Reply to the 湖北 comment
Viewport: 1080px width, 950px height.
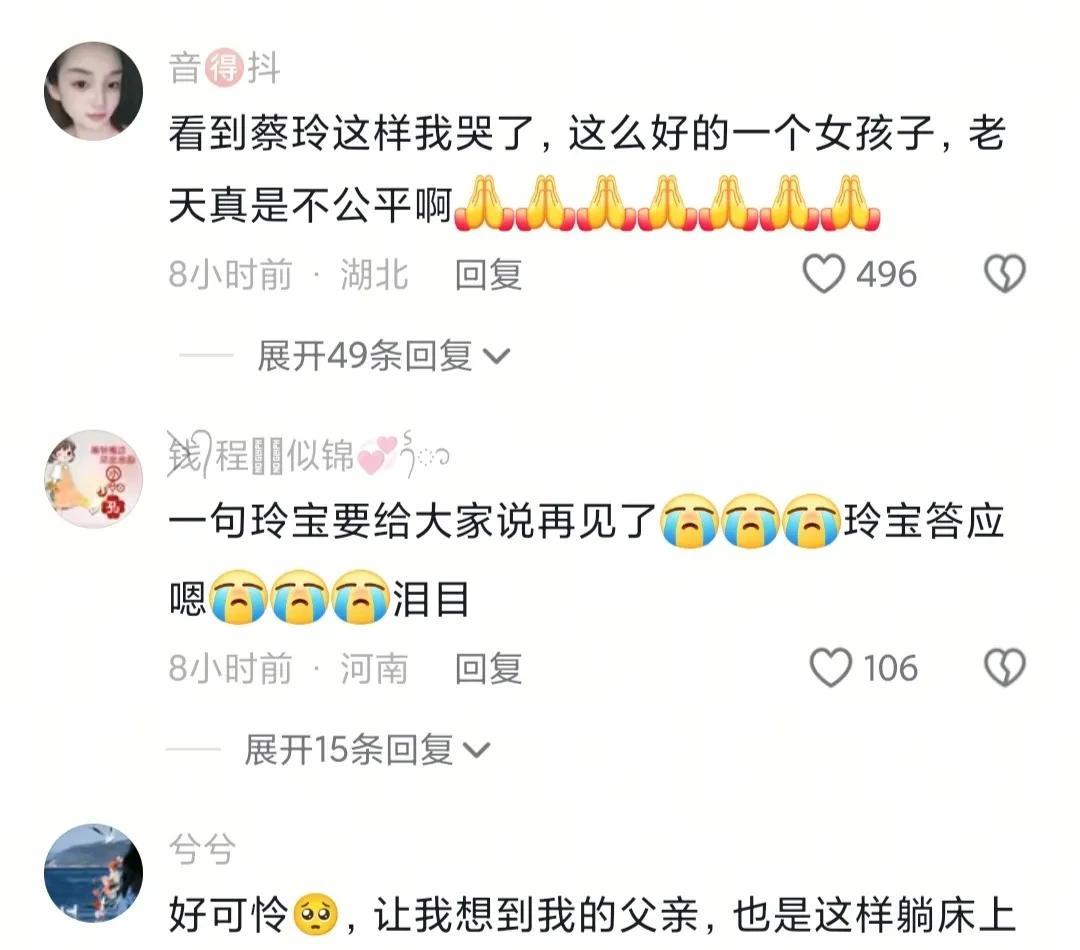pyautogui.click(x=488, y=275)
